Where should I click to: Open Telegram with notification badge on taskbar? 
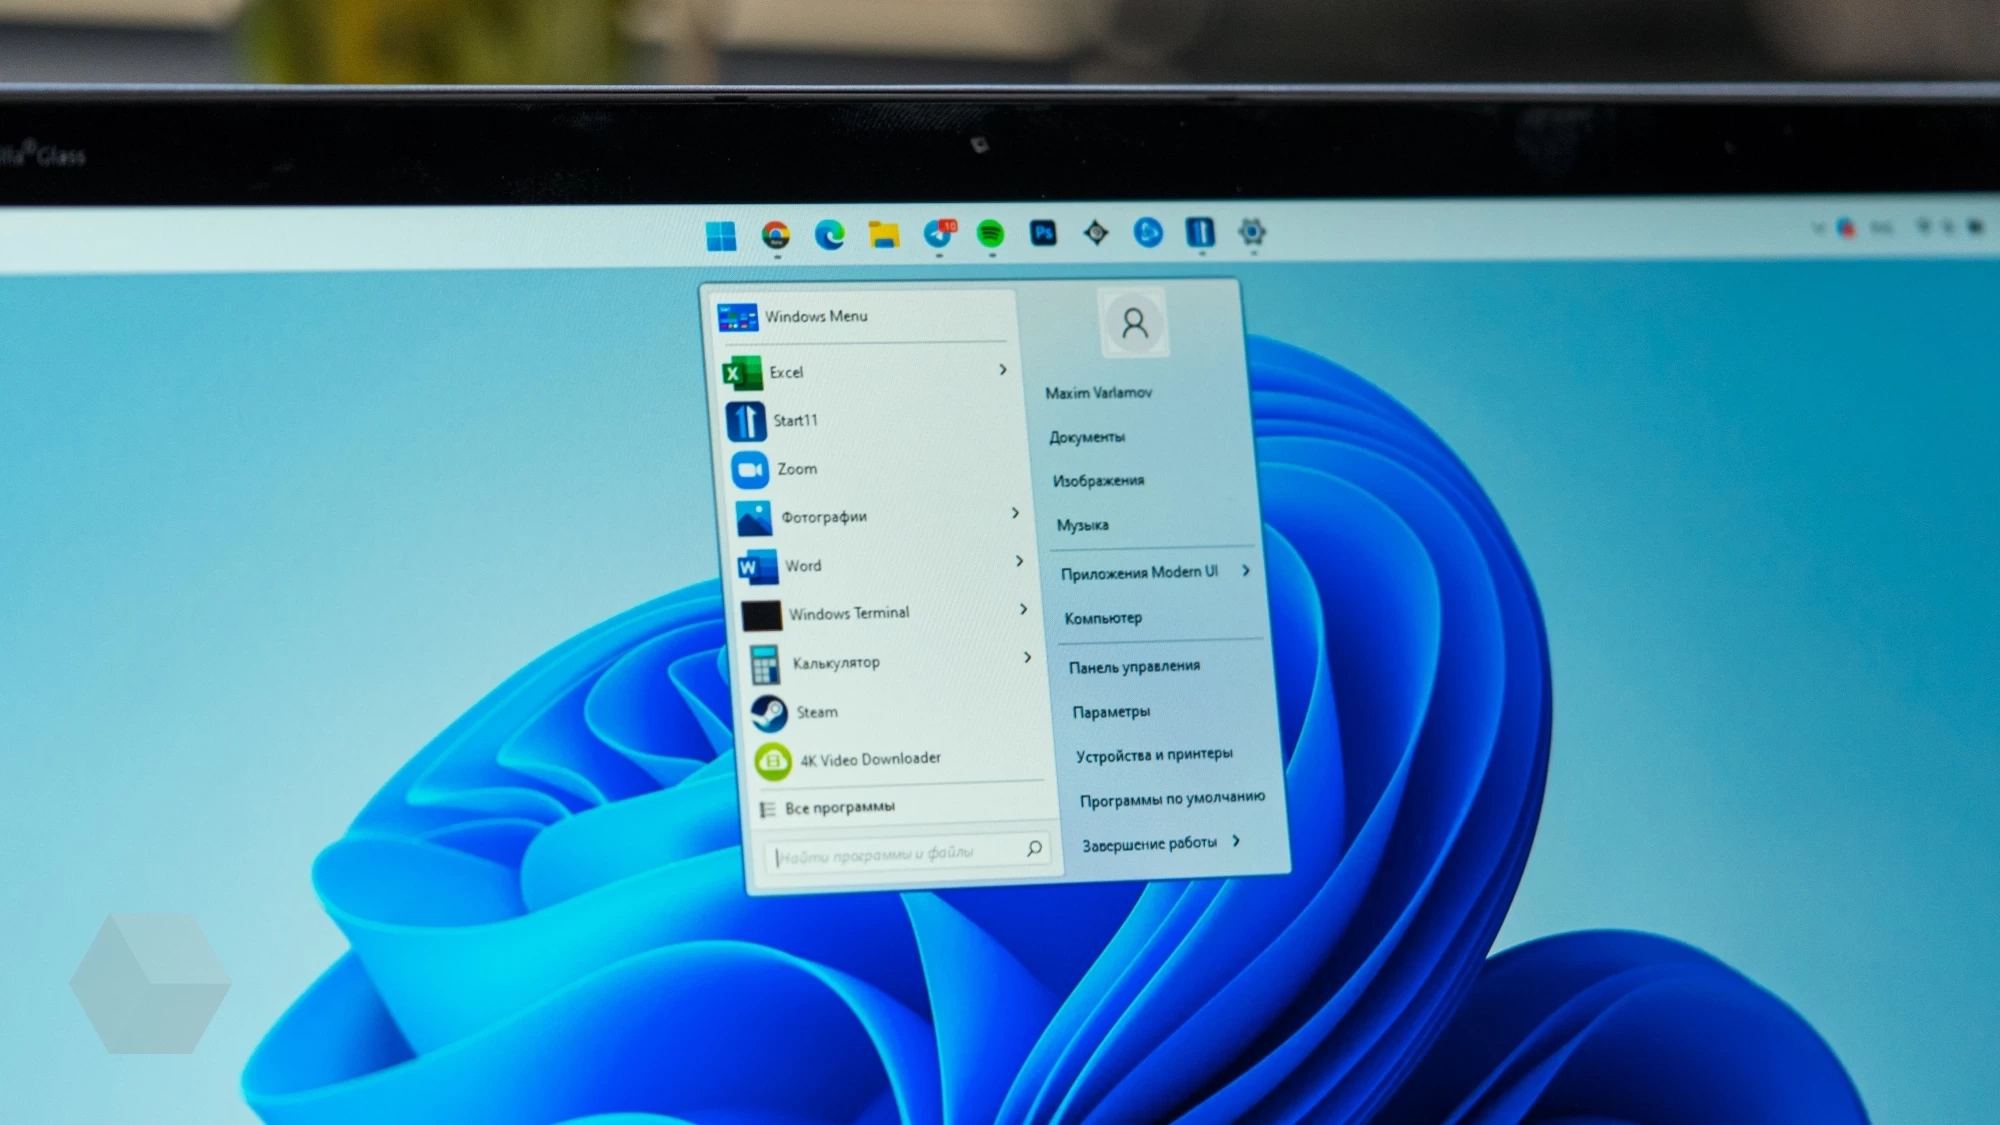pos(938,233)
